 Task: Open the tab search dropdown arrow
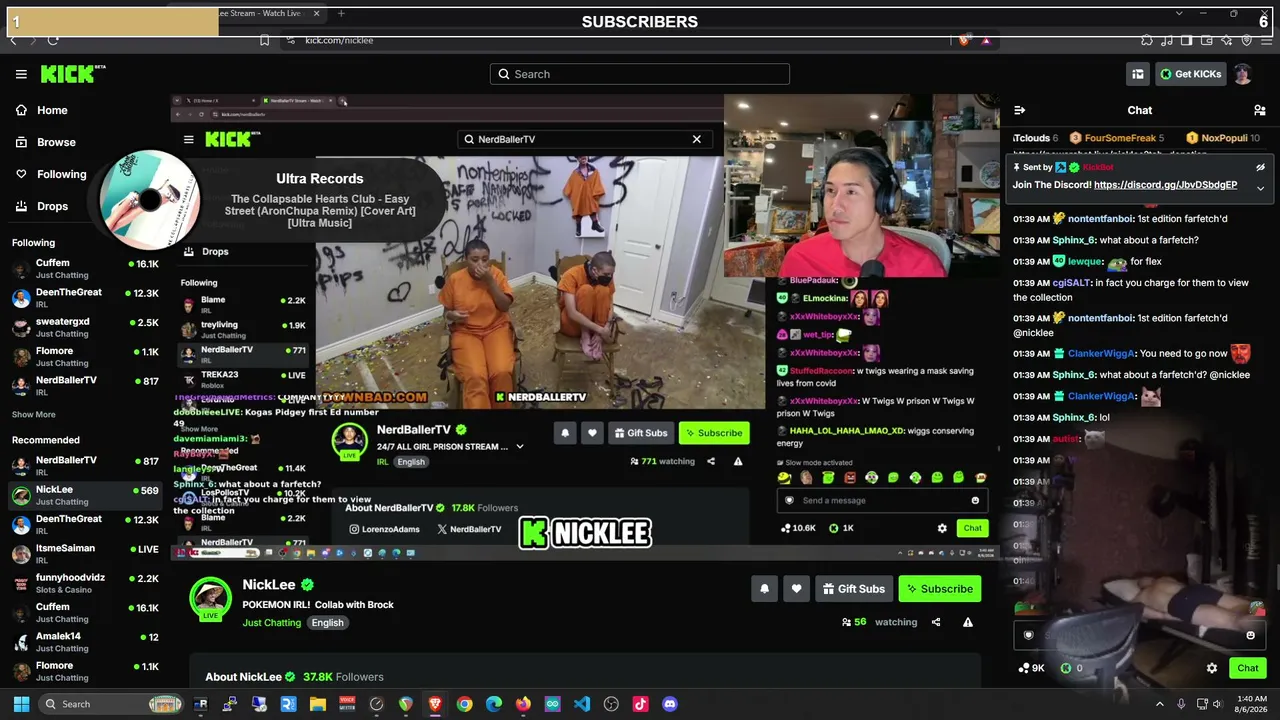1180,13
